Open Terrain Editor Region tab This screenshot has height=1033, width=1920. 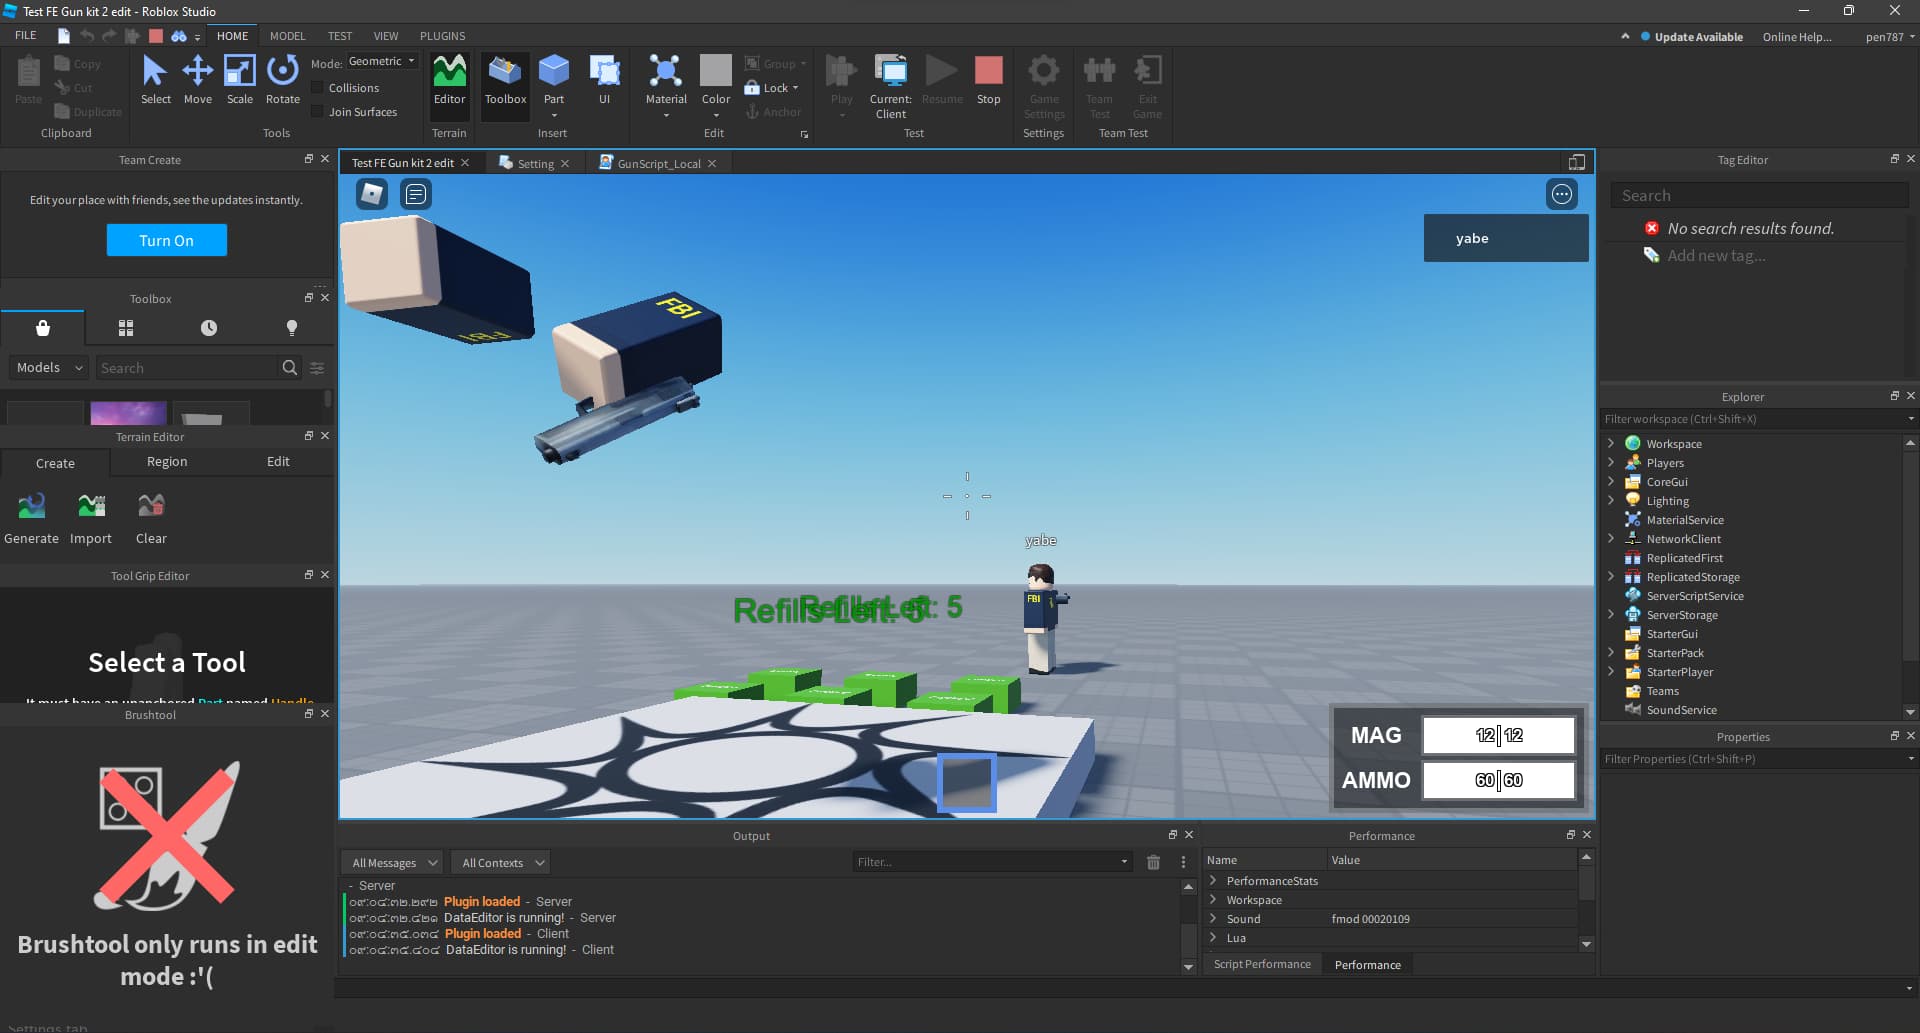(x=167, y=462)
